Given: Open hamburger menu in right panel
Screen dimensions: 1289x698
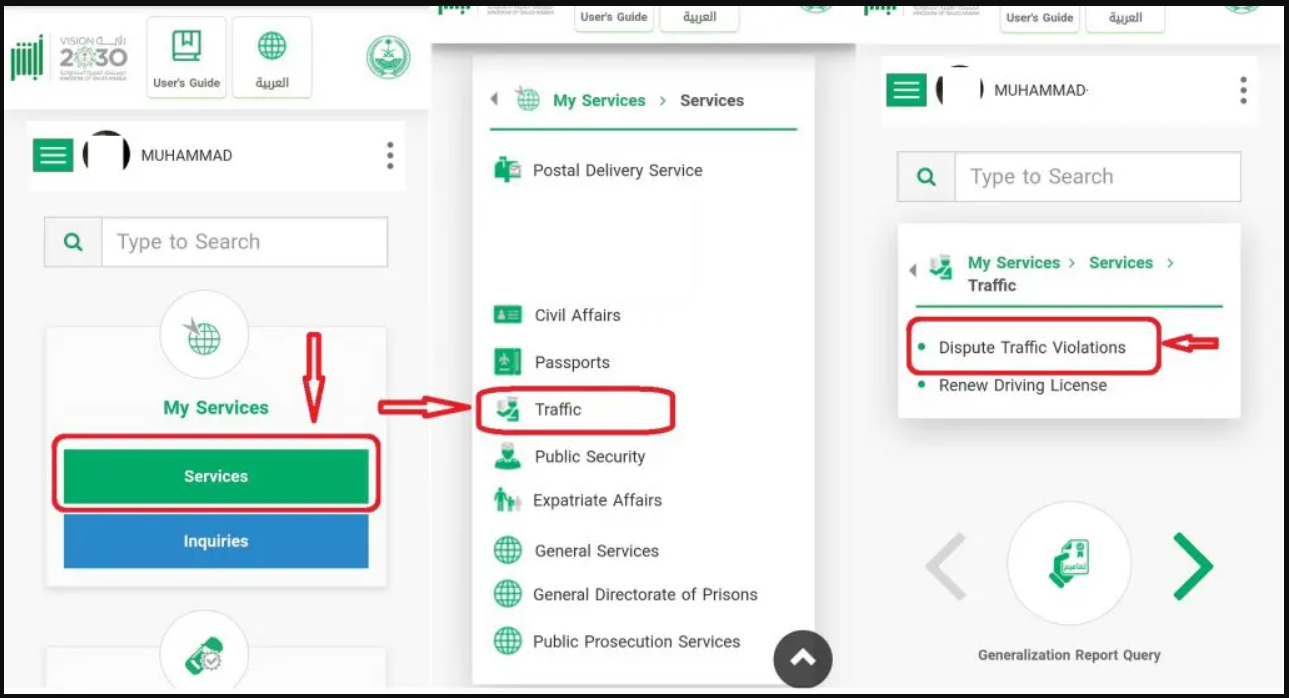Looking at the screenshot, I should click(906, 91).
